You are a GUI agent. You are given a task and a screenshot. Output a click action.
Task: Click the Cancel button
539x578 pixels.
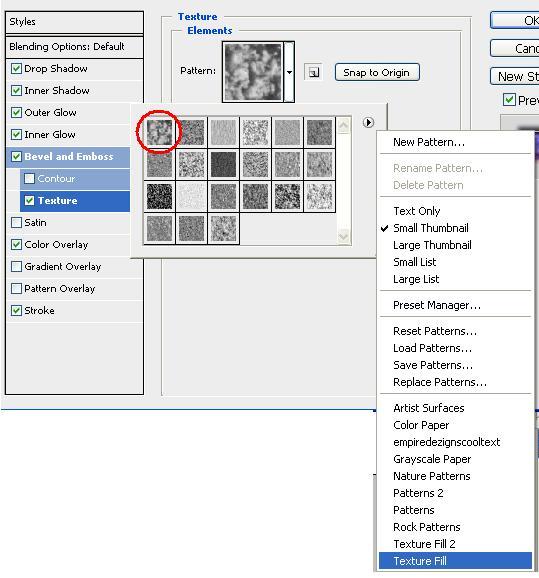pos(515,48)
